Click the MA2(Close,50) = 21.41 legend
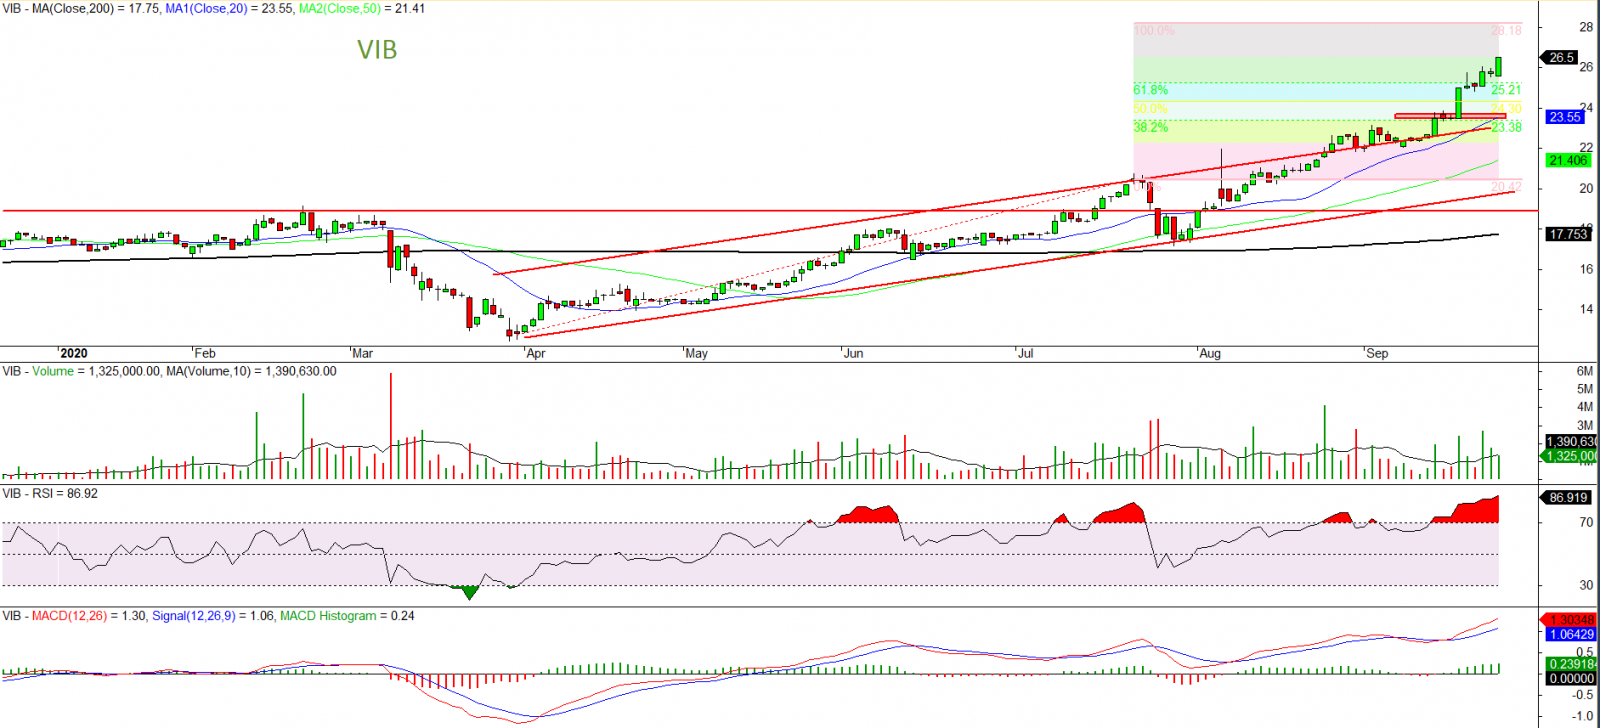 coord(361,8)
